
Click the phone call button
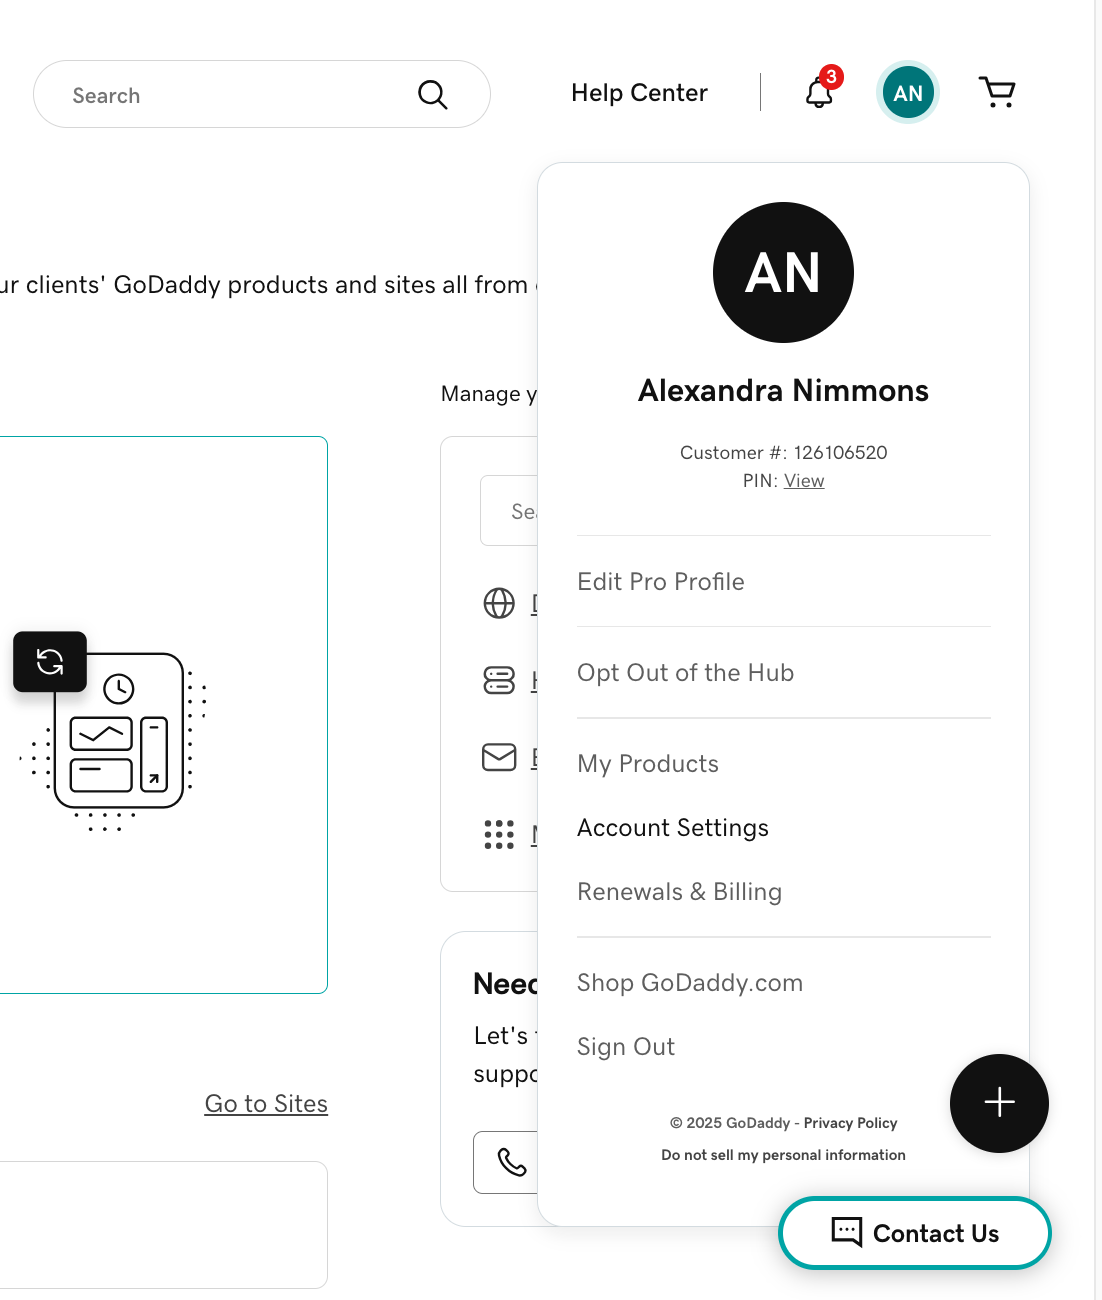tap(506, 1162)
